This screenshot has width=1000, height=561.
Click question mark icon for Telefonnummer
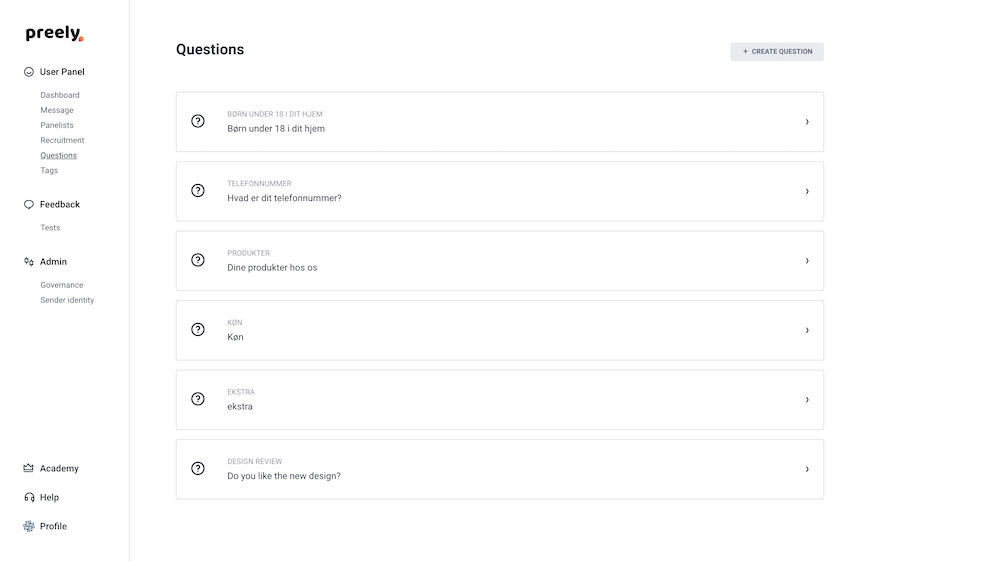tap(198, 191)
